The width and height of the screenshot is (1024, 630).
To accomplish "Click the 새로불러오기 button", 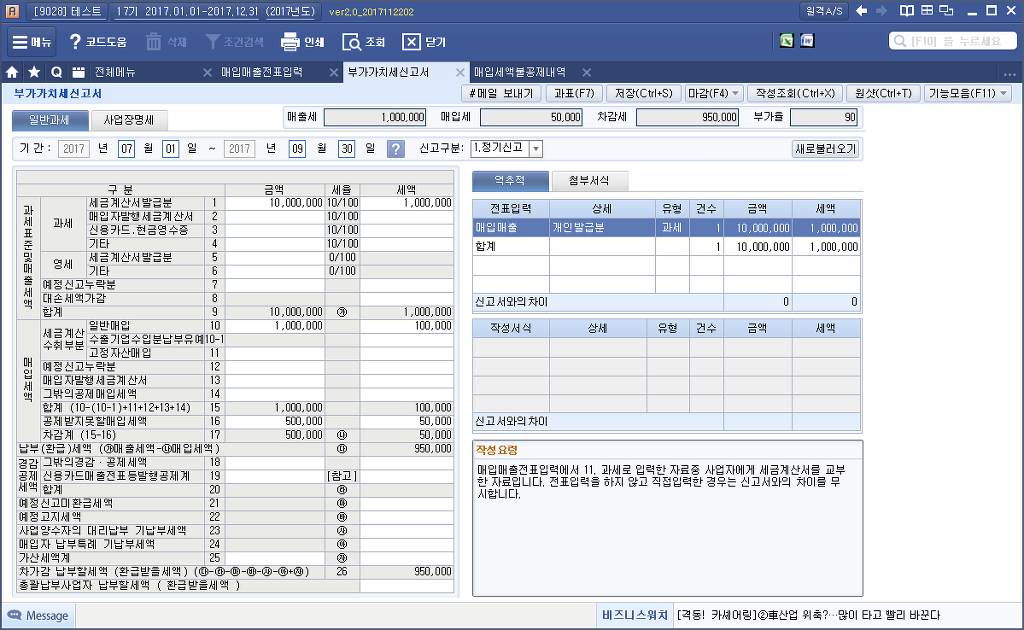I will tap(825, 149).
